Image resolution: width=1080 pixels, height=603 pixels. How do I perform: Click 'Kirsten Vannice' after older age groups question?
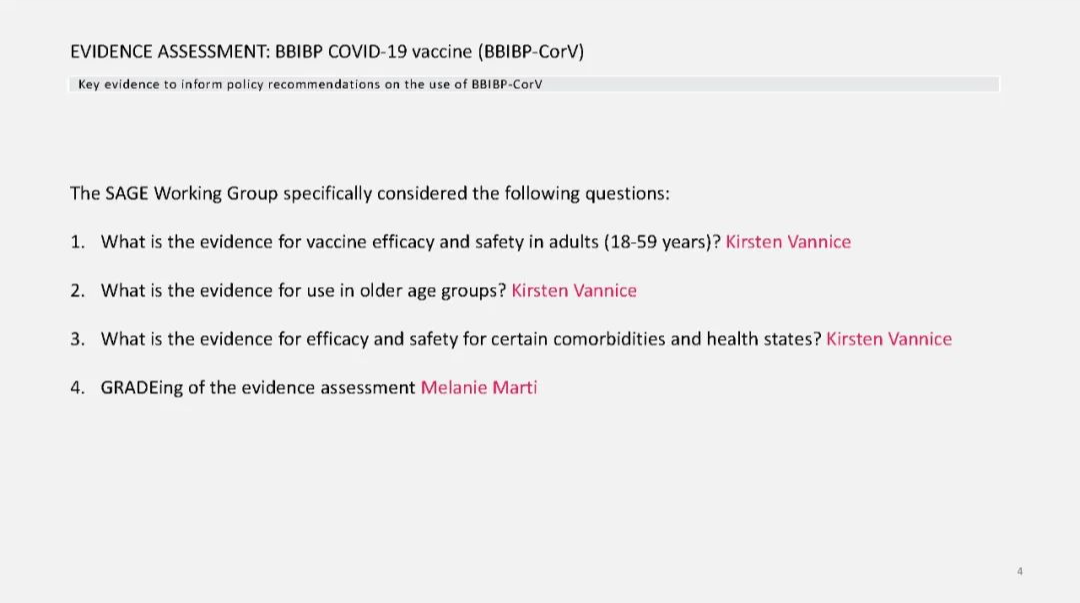574,291
